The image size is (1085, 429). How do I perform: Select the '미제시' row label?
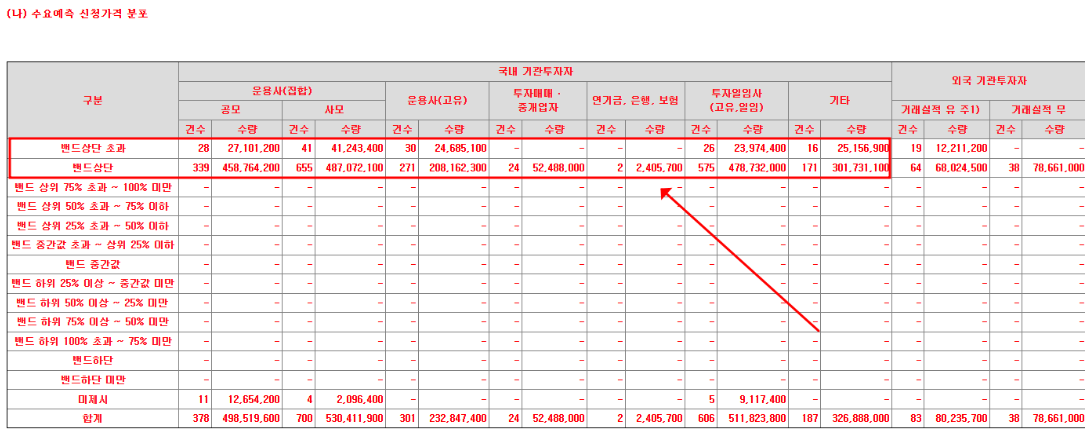[93, 399]
